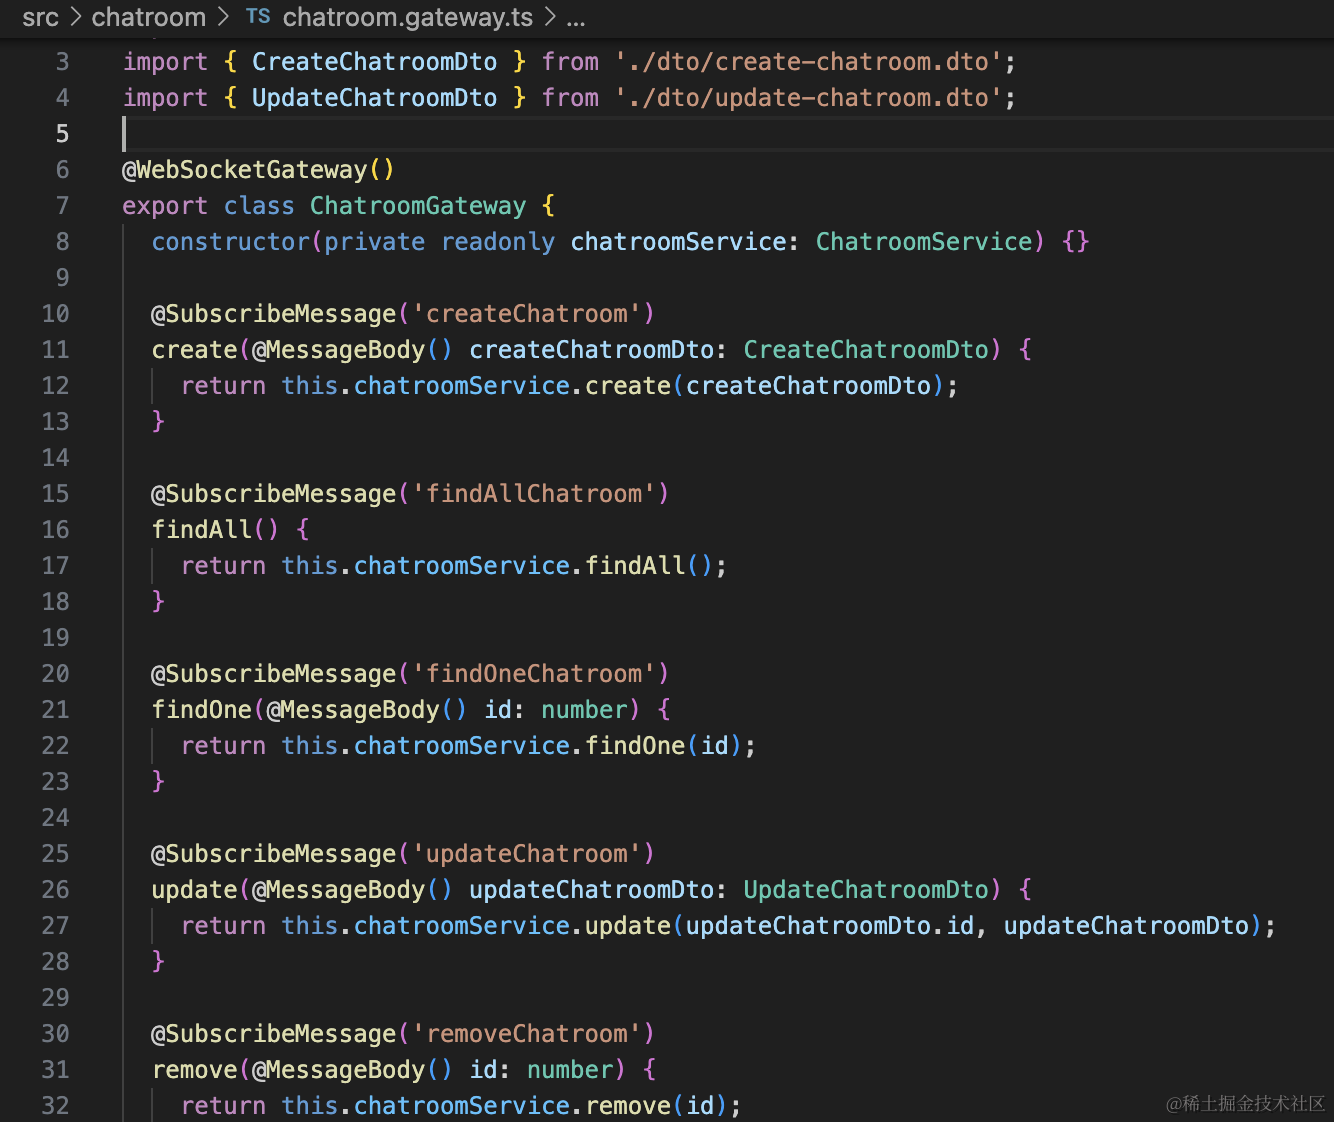Click line number 7 in the gutter
Image resolution: width=1334 pixels, height=1122 pixels.
(x=62, y=206)
